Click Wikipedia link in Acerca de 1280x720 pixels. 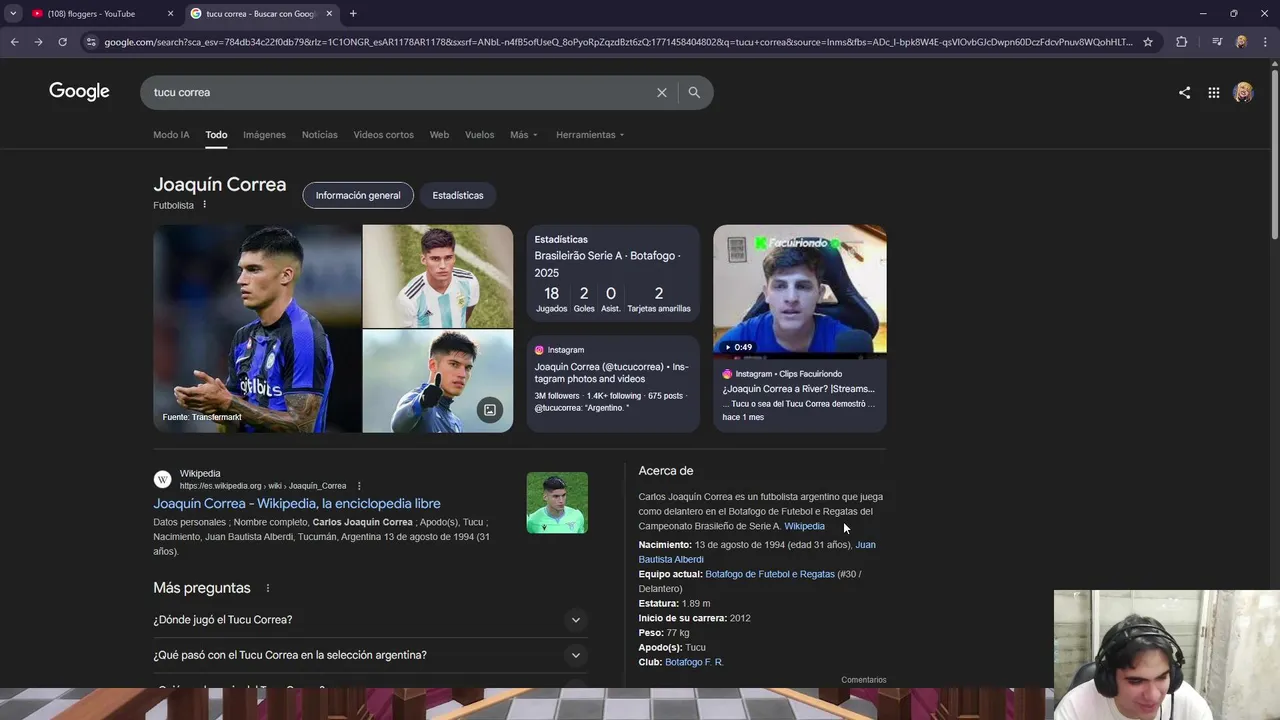[x=804, y=526]
